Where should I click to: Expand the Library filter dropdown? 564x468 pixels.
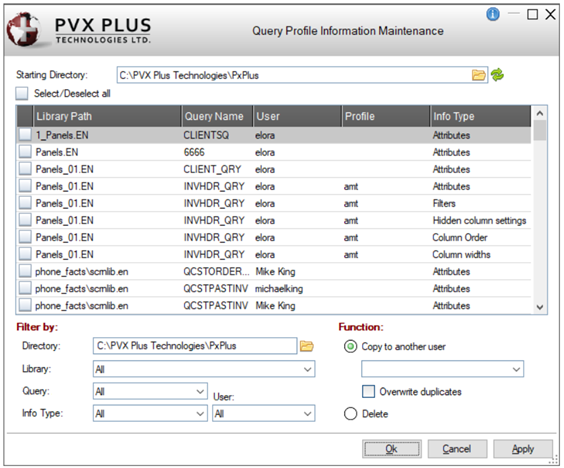204,369
